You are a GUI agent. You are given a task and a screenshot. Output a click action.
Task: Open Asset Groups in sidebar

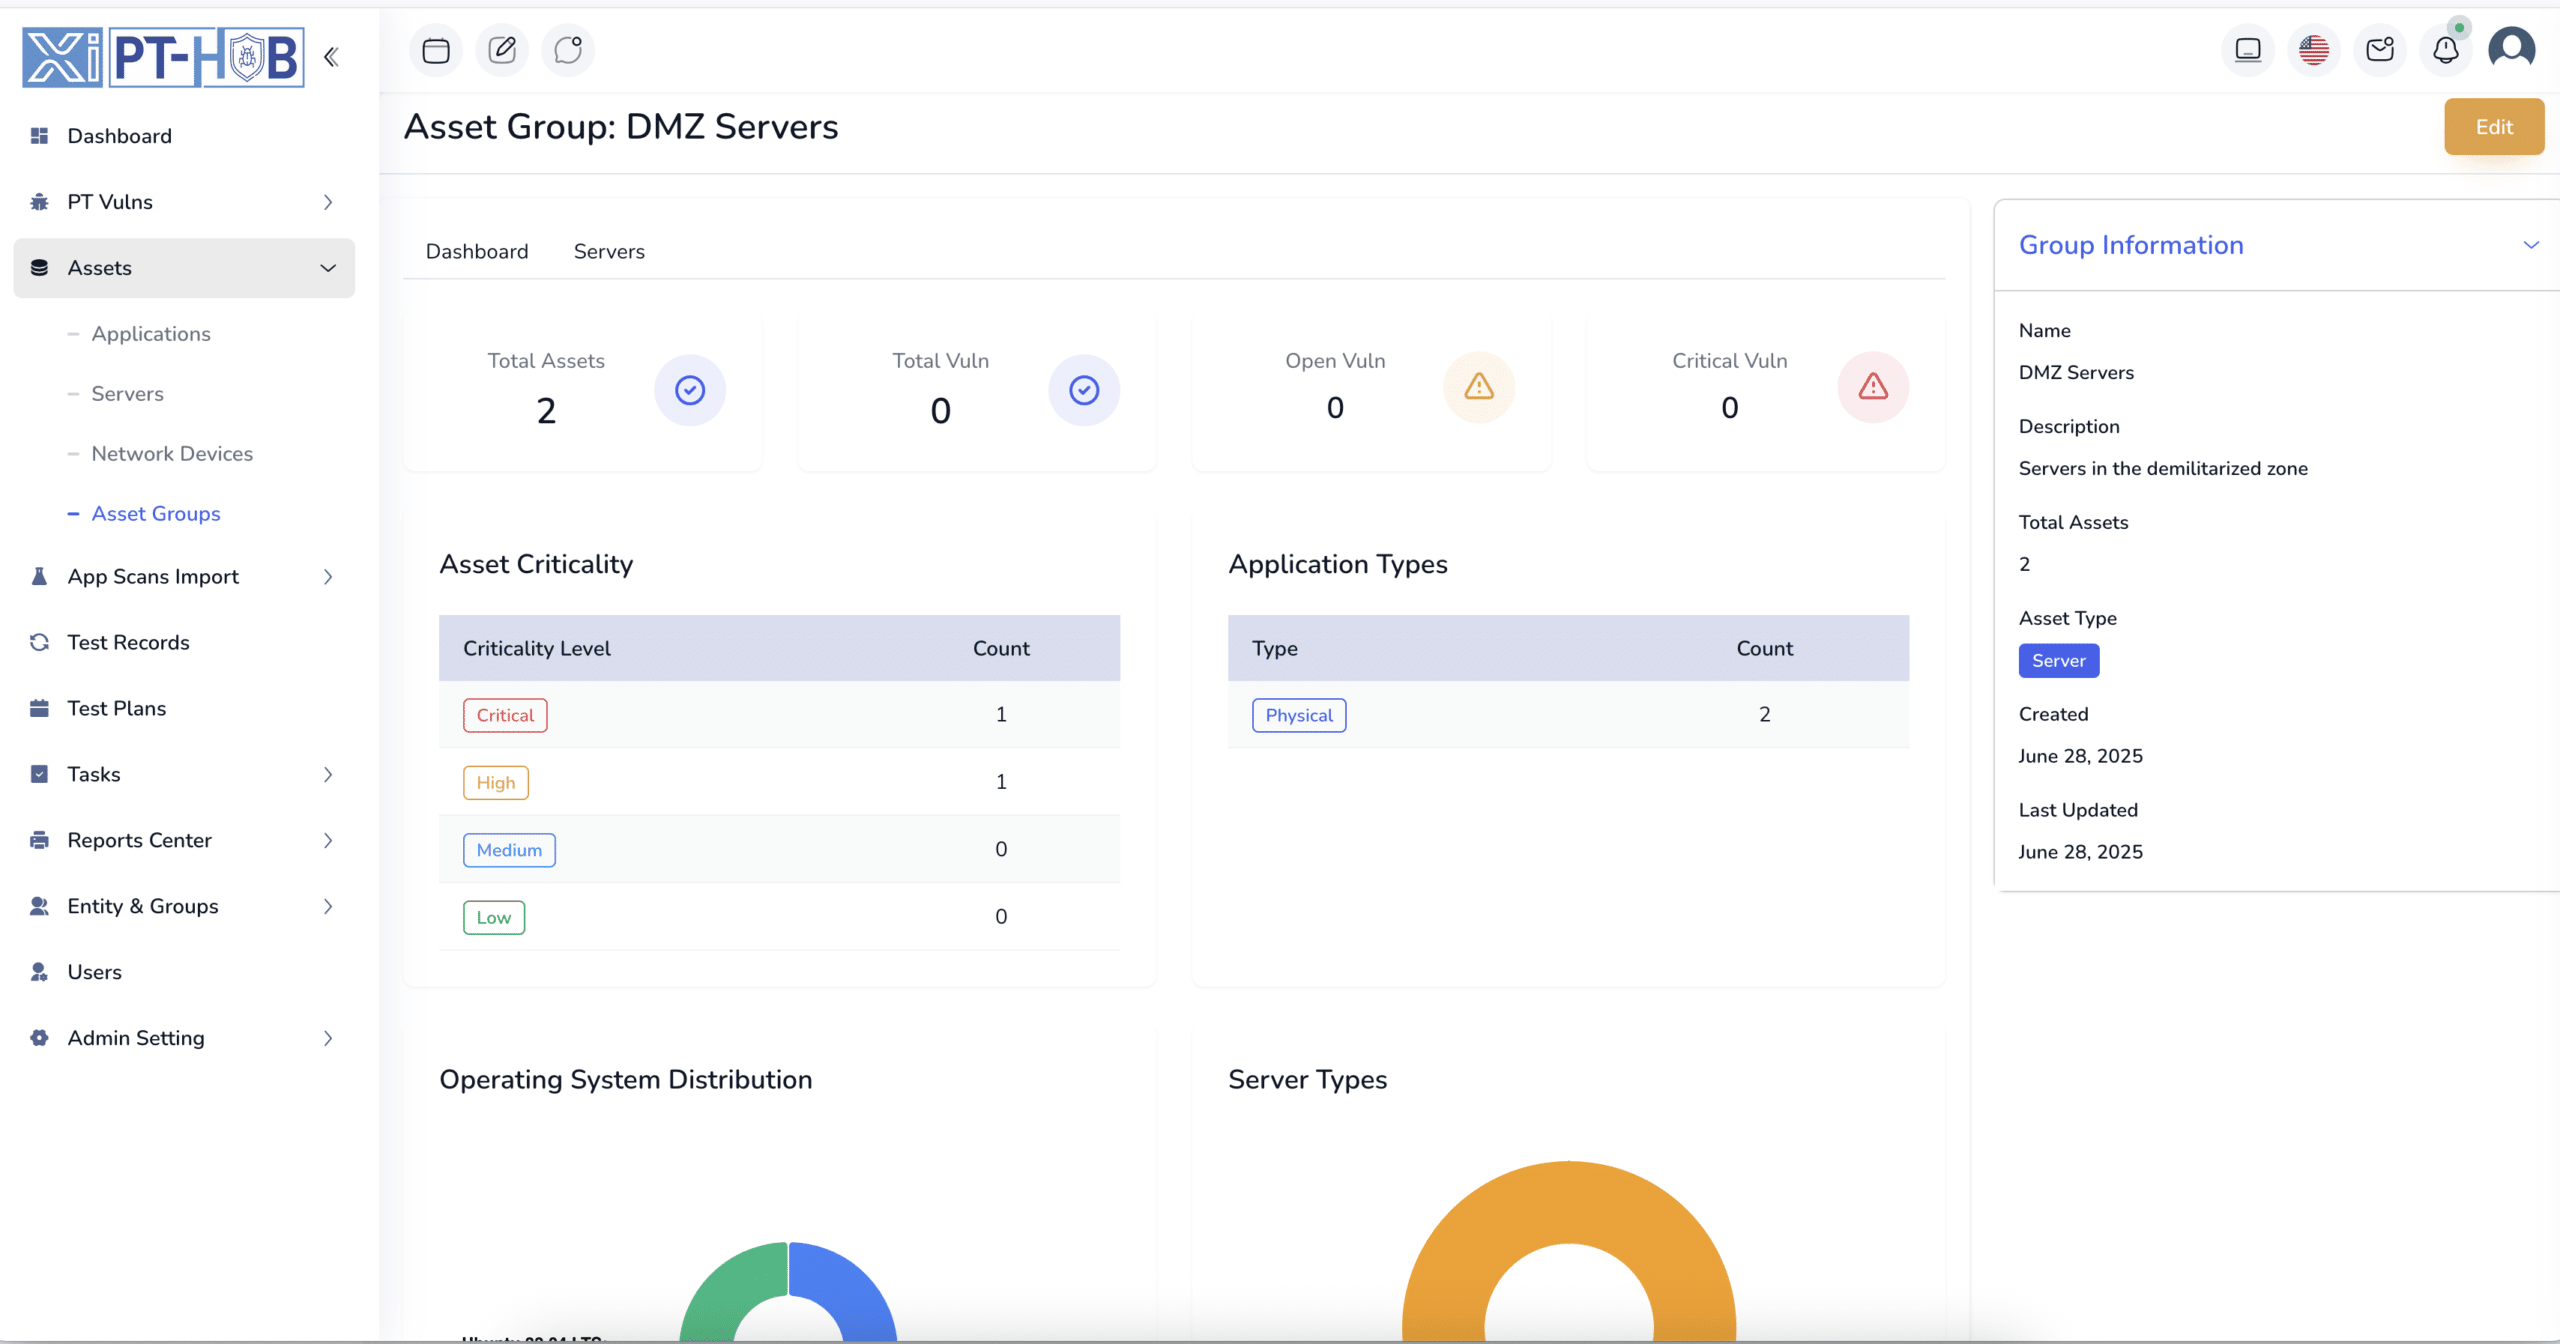click(156, 514)
